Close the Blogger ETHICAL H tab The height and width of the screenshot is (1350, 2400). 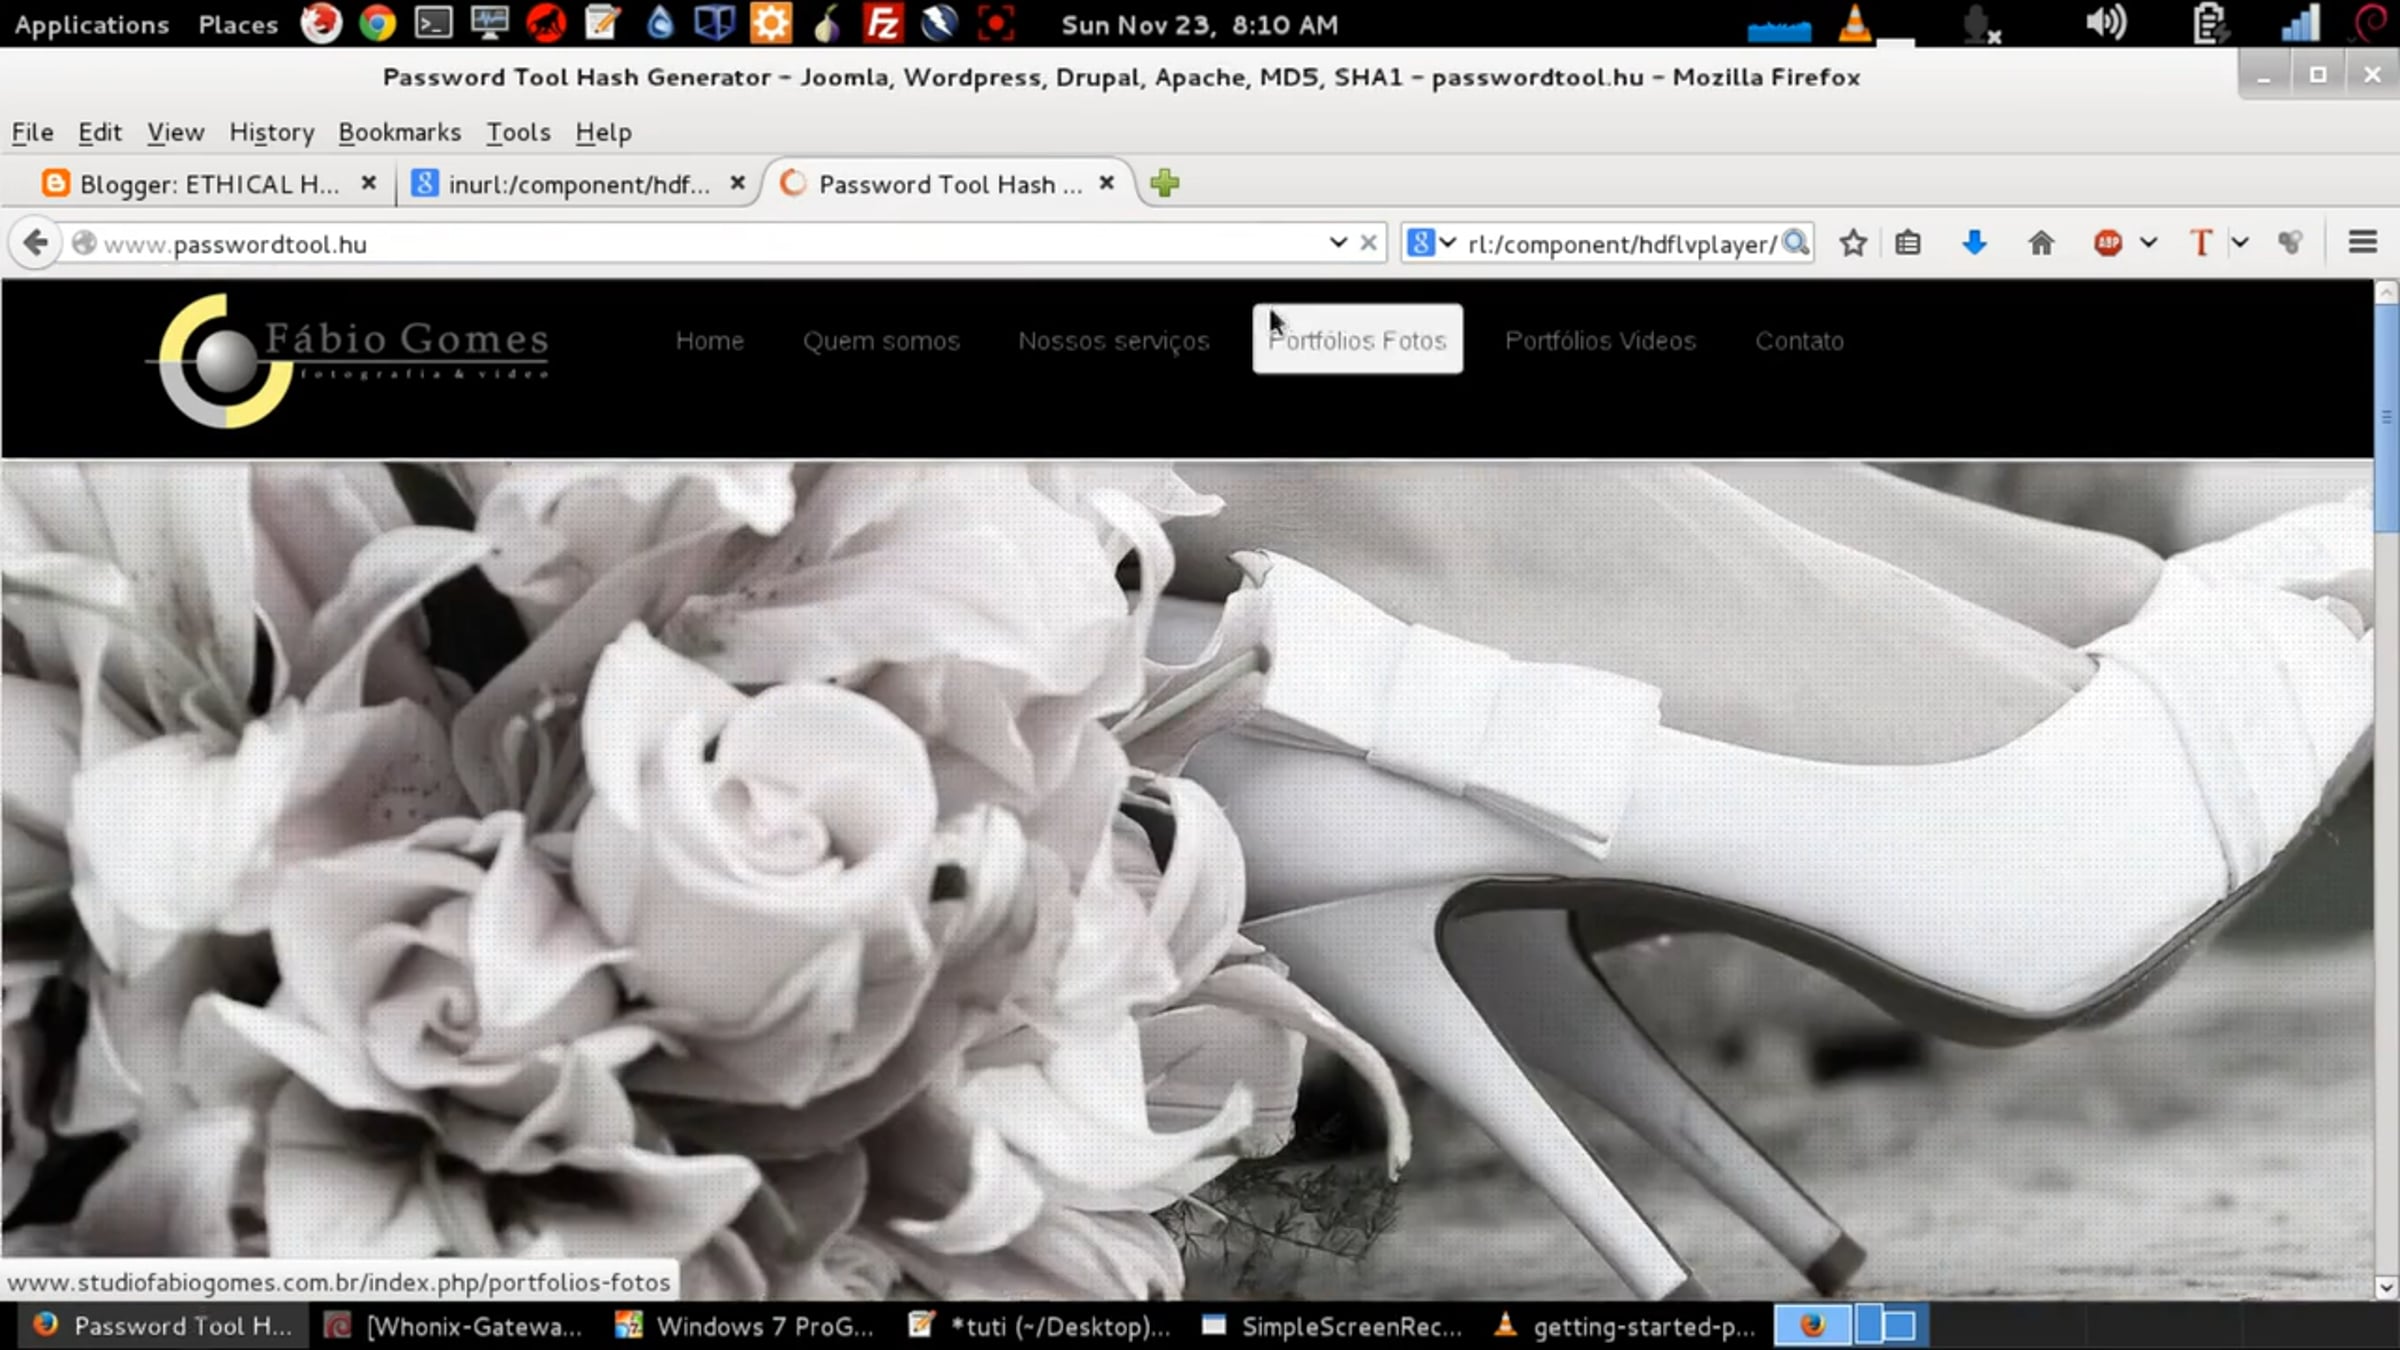(369, 183)
